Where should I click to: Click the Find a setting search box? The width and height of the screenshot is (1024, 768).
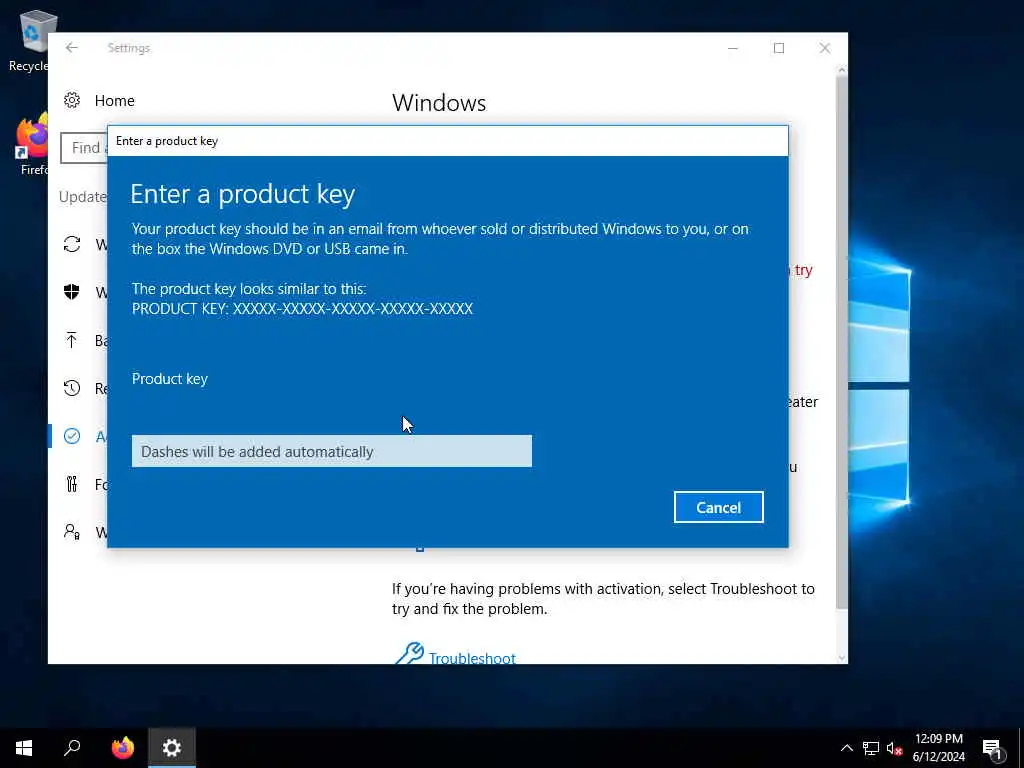coord(84,148)
